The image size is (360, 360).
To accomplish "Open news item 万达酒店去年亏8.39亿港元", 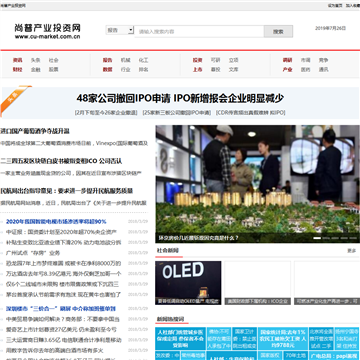I will [x=64, y=274].
